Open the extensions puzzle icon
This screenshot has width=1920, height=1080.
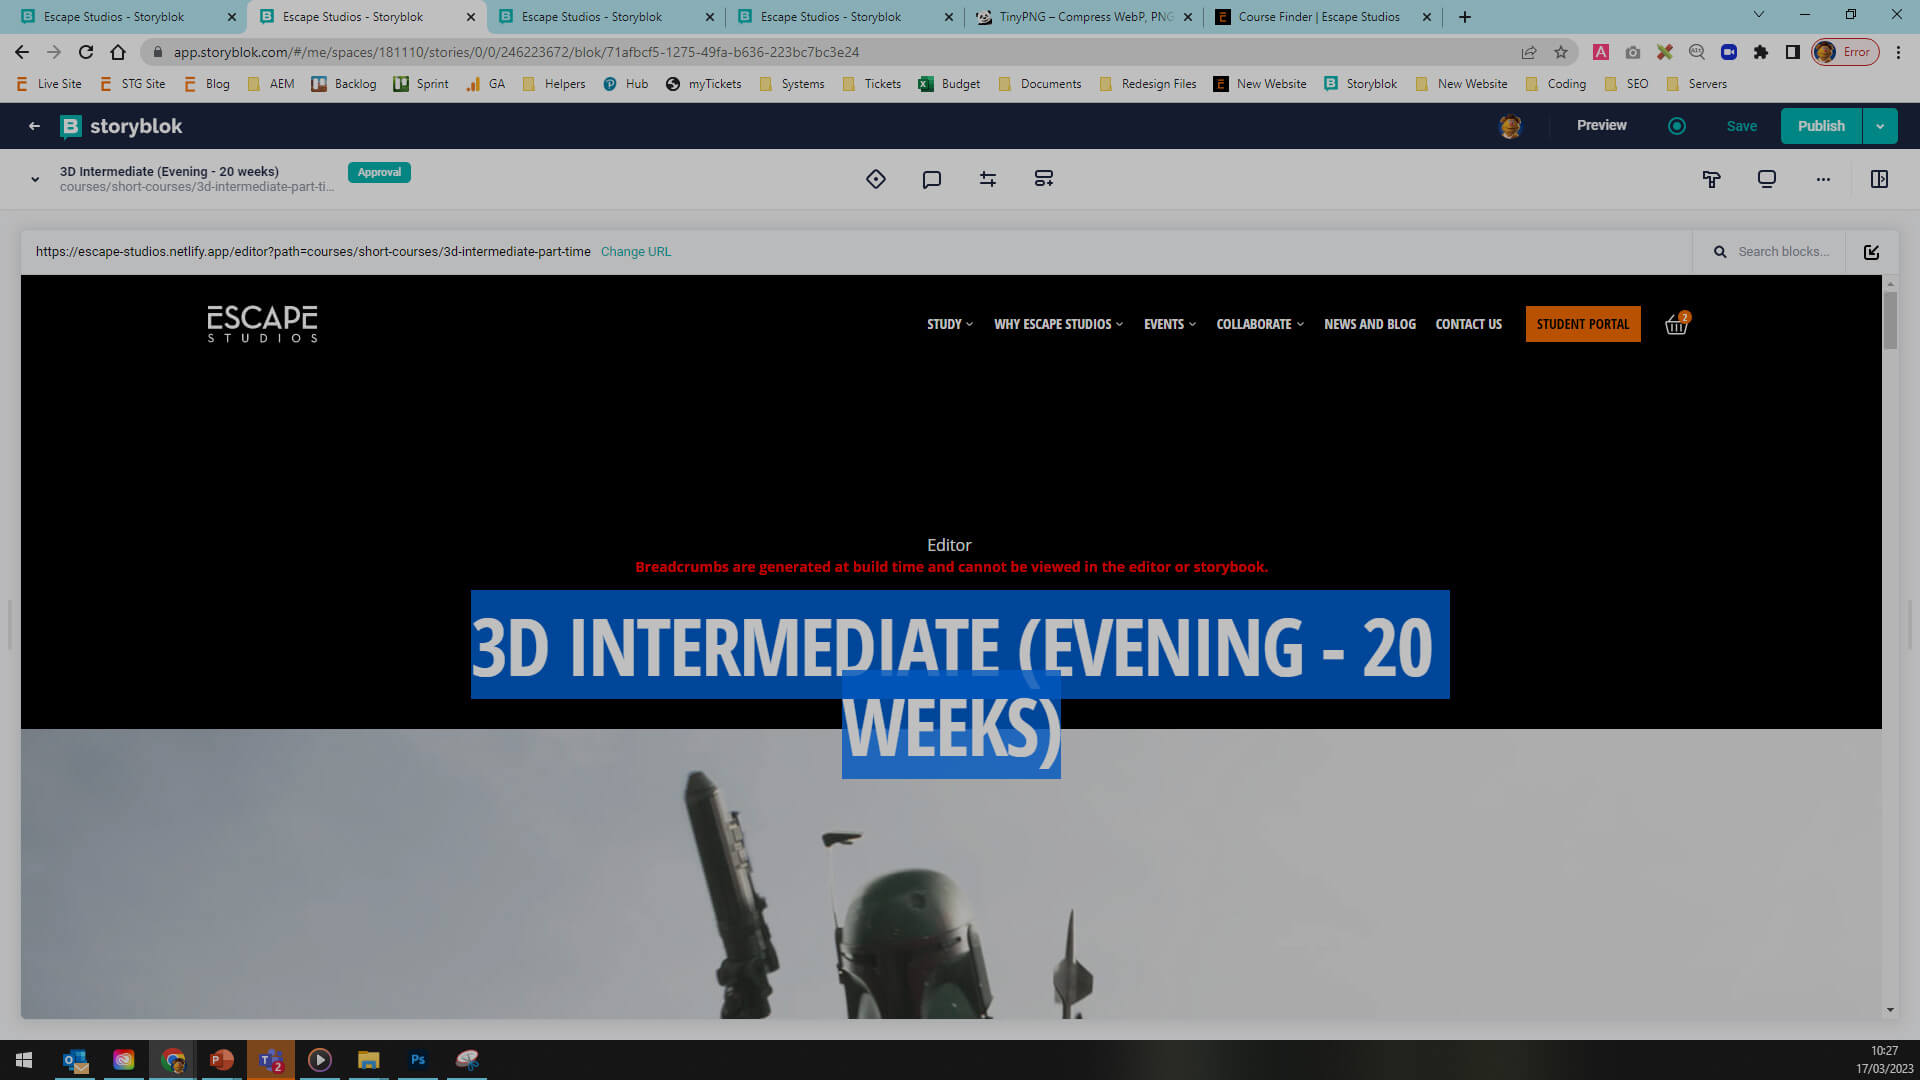pos(1761,52)
